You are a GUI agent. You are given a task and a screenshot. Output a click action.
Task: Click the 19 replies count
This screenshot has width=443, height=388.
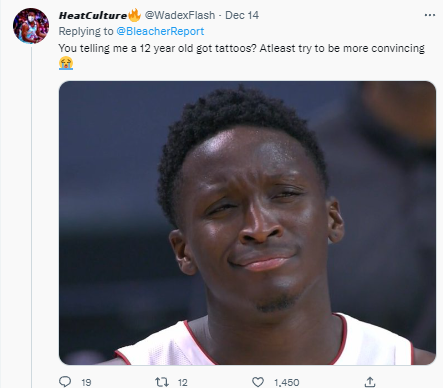86,382
